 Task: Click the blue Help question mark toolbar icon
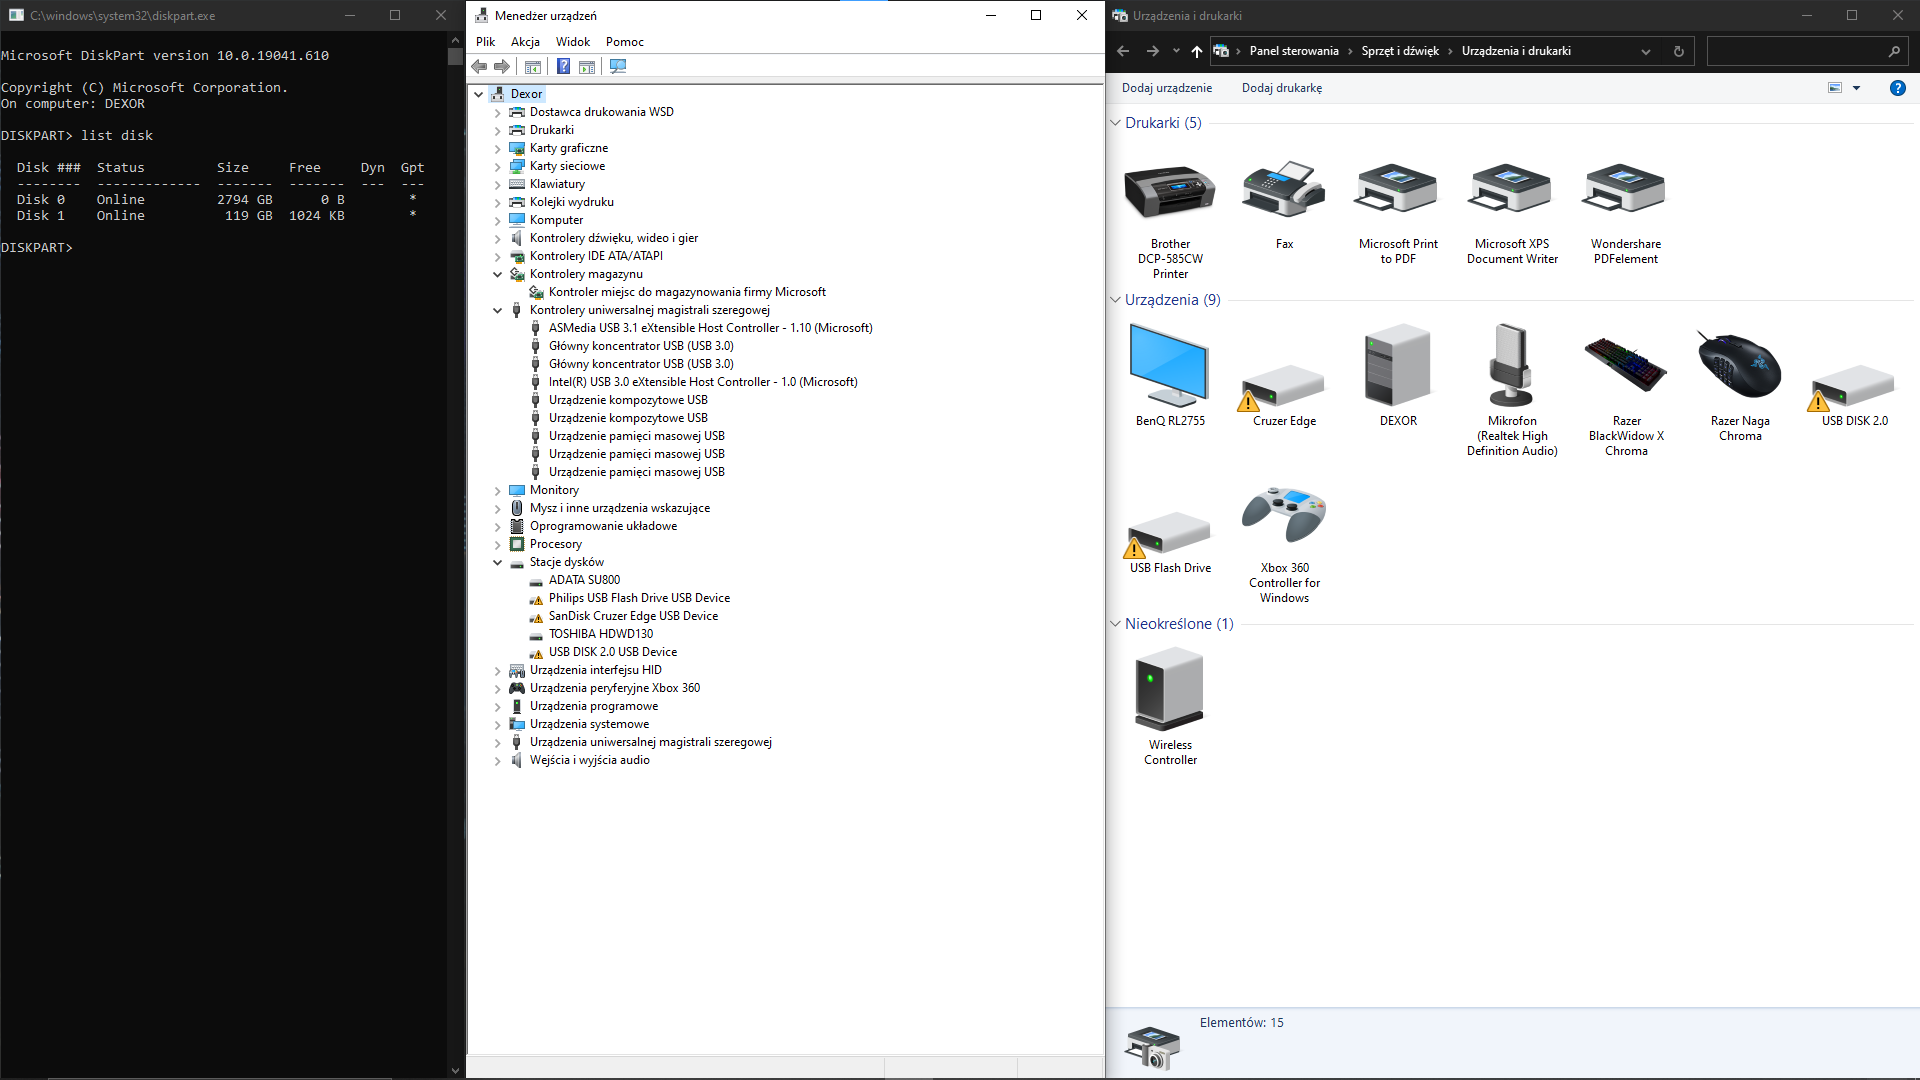click(563, 67)
